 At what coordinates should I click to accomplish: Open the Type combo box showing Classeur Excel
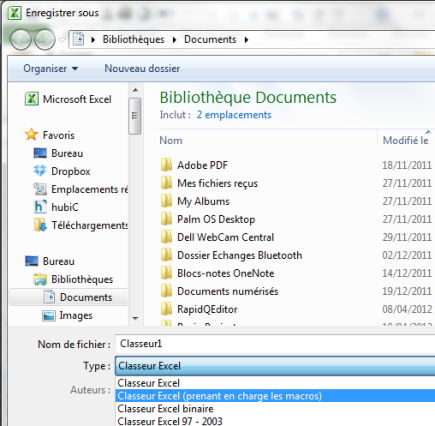[275, 366]
